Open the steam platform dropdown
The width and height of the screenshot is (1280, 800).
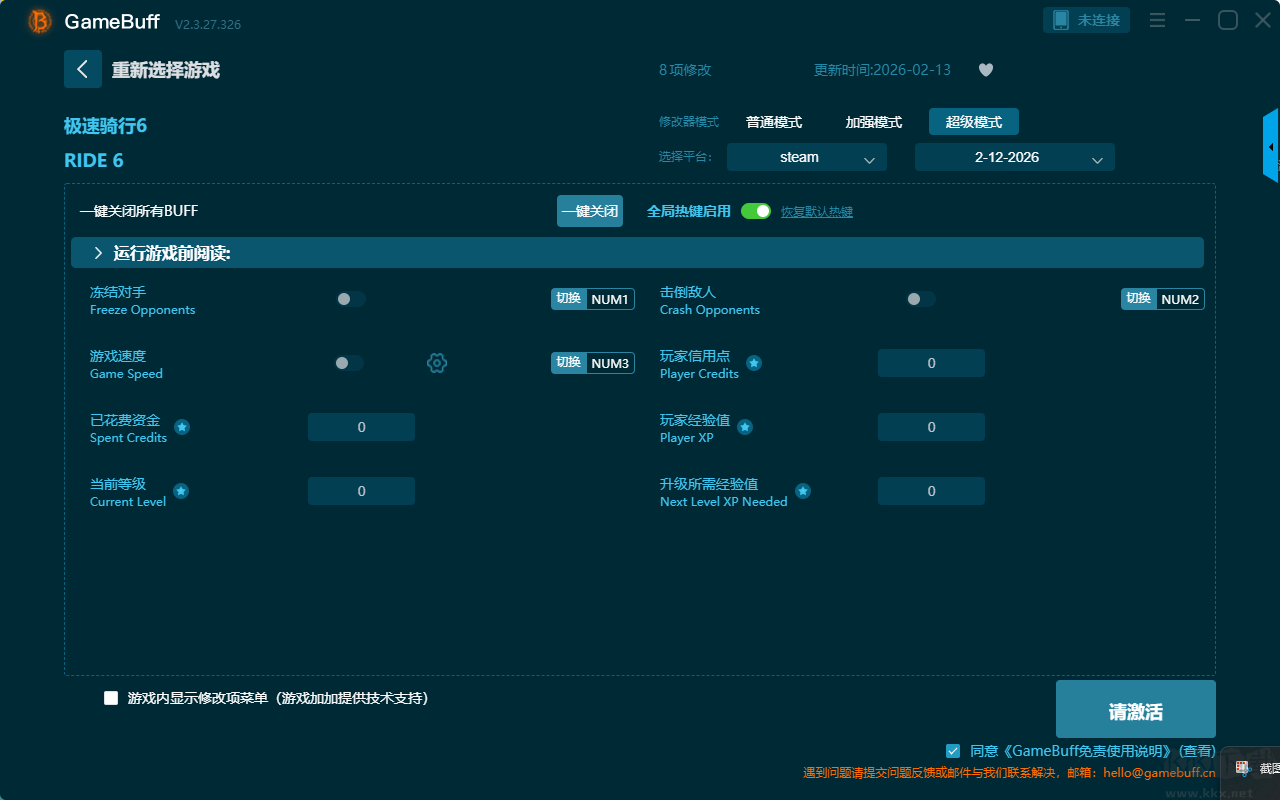[807, 157]
